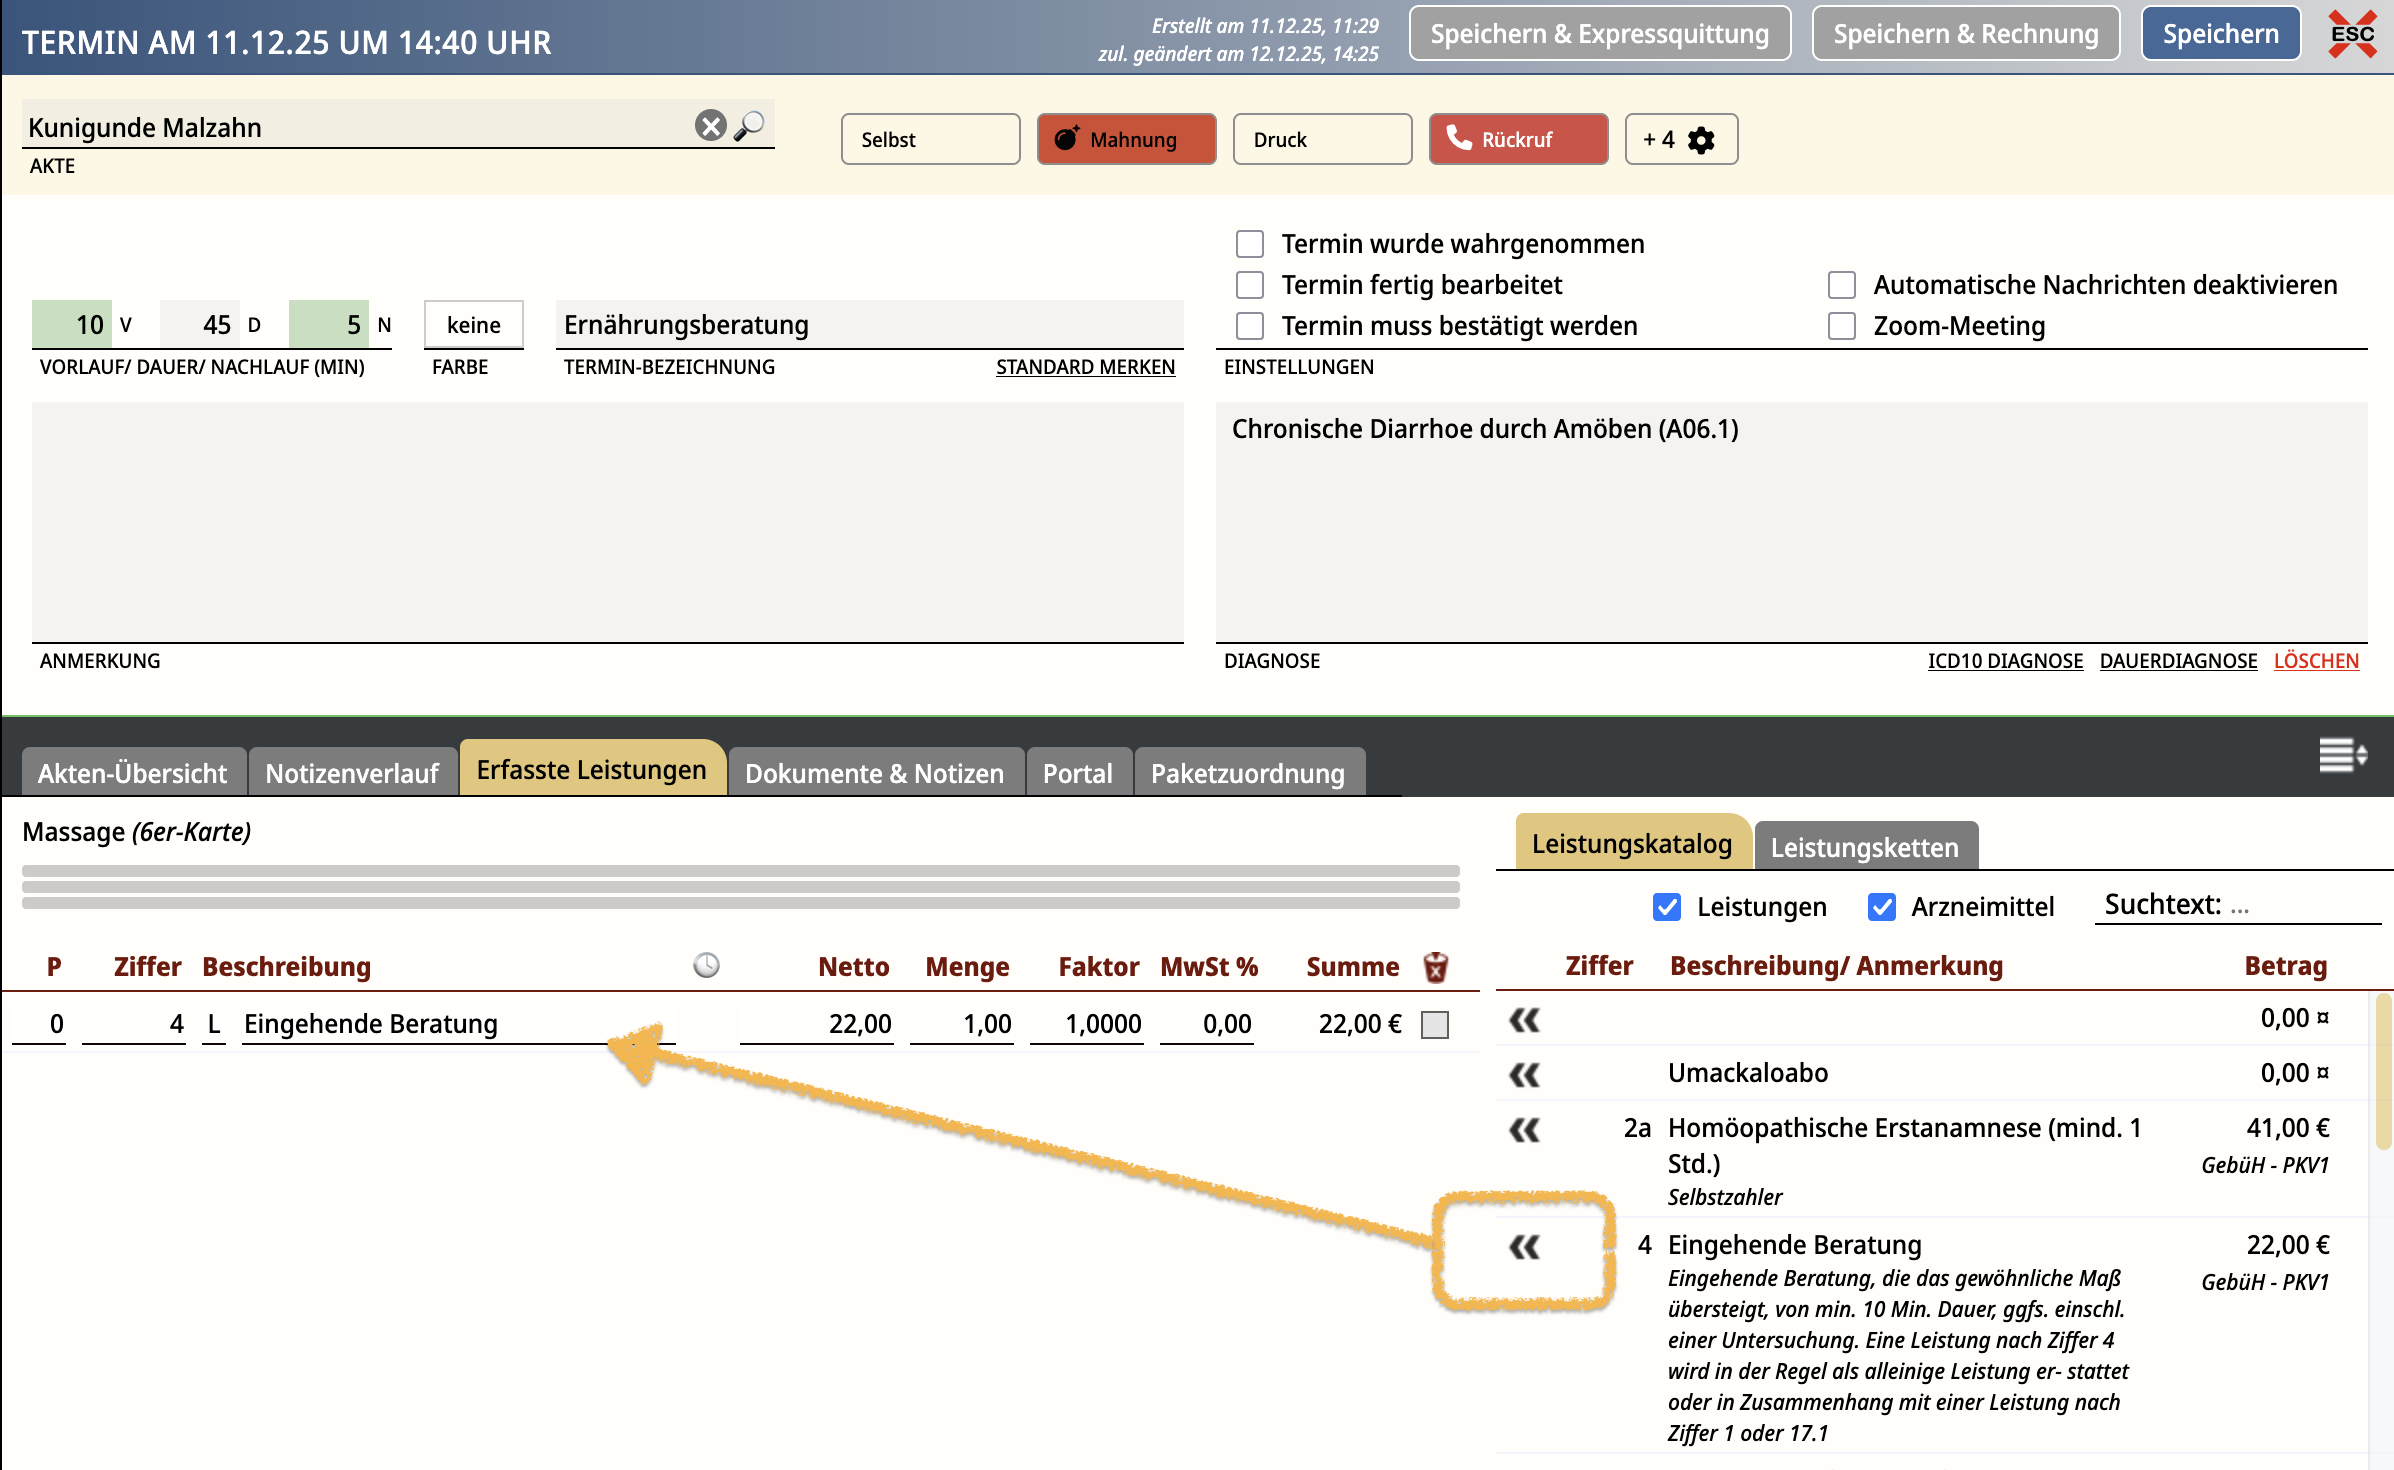Switch to Notizenverlauf tab
Image resolution: width=2394 pixels, height=1470 pixels.
352,773
